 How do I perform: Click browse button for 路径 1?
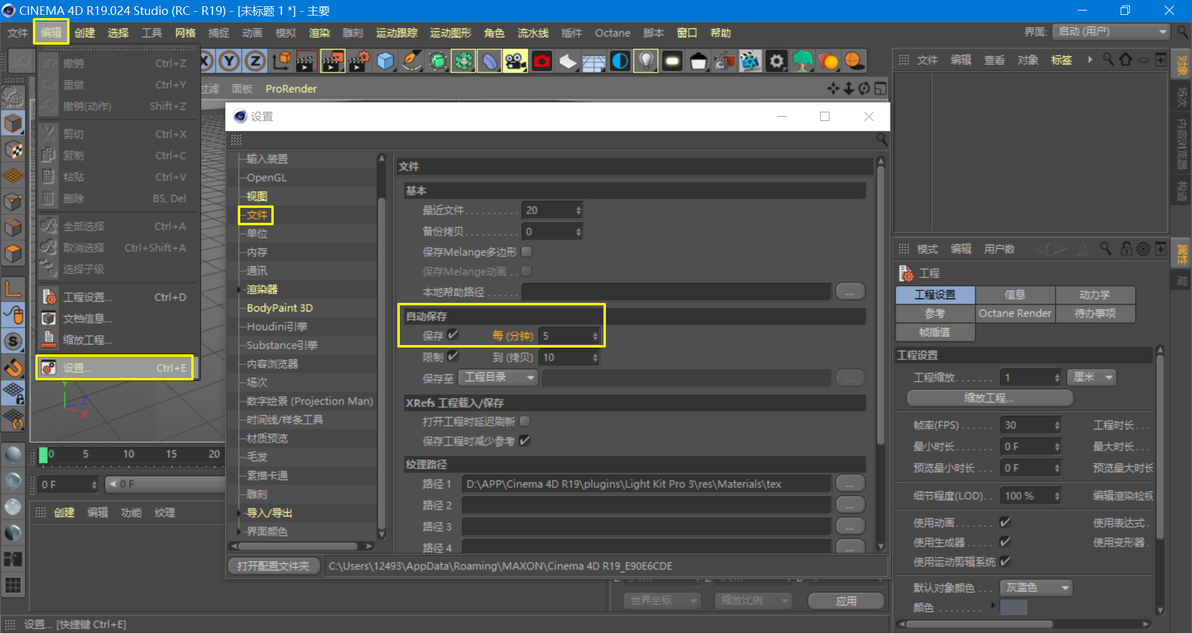tap(850, 483)
